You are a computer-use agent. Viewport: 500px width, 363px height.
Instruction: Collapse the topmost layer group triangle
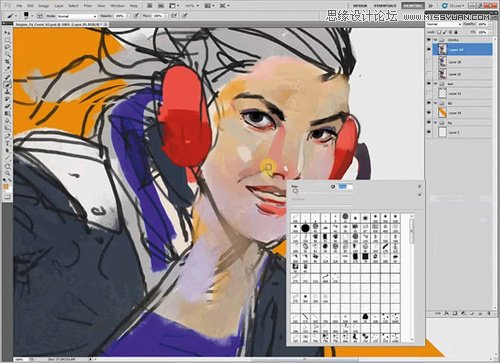tap(435, 40)
